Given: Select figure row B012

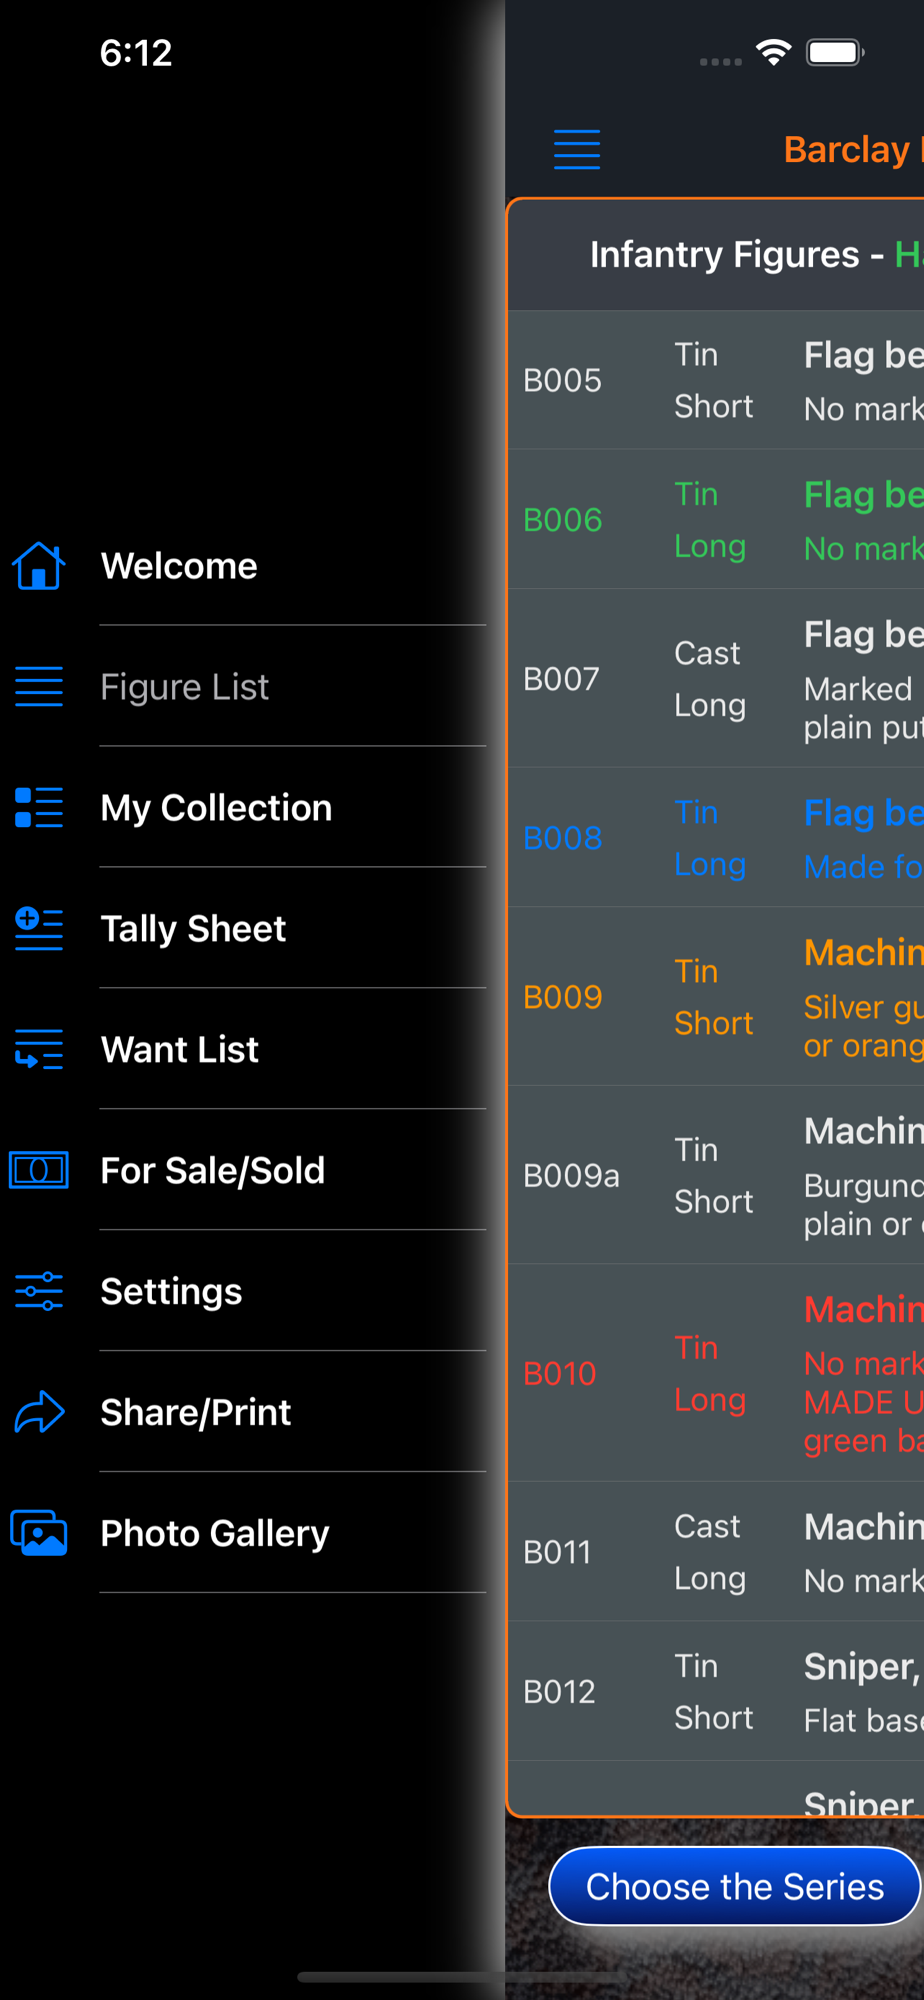Looking at the screenshot, I should [716, 1691].
